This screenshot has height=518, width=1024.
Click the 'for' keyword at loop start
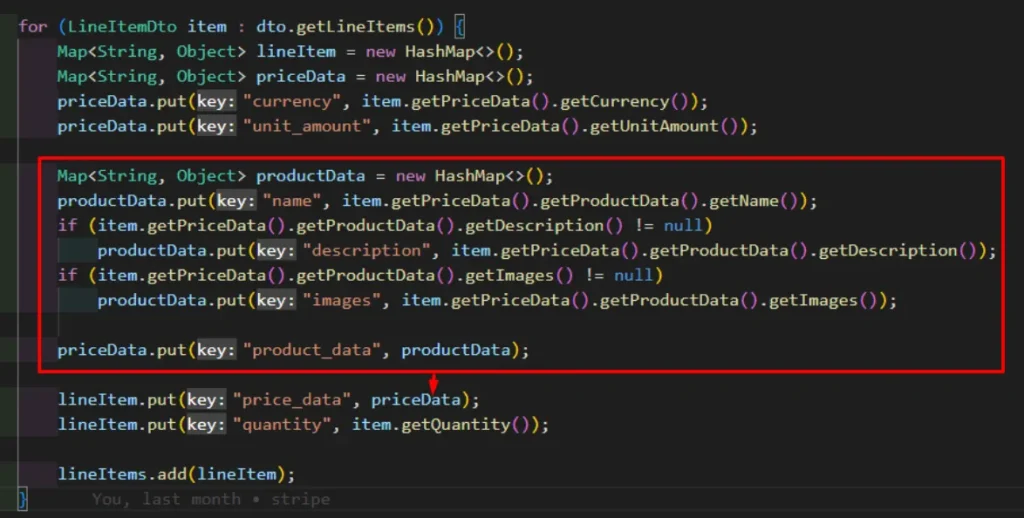click(32, 27)
